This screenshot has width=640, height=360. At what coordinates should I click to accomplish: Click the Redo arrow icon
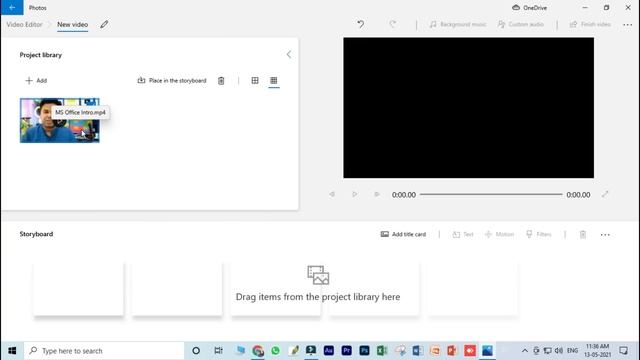tap(393, 24)
